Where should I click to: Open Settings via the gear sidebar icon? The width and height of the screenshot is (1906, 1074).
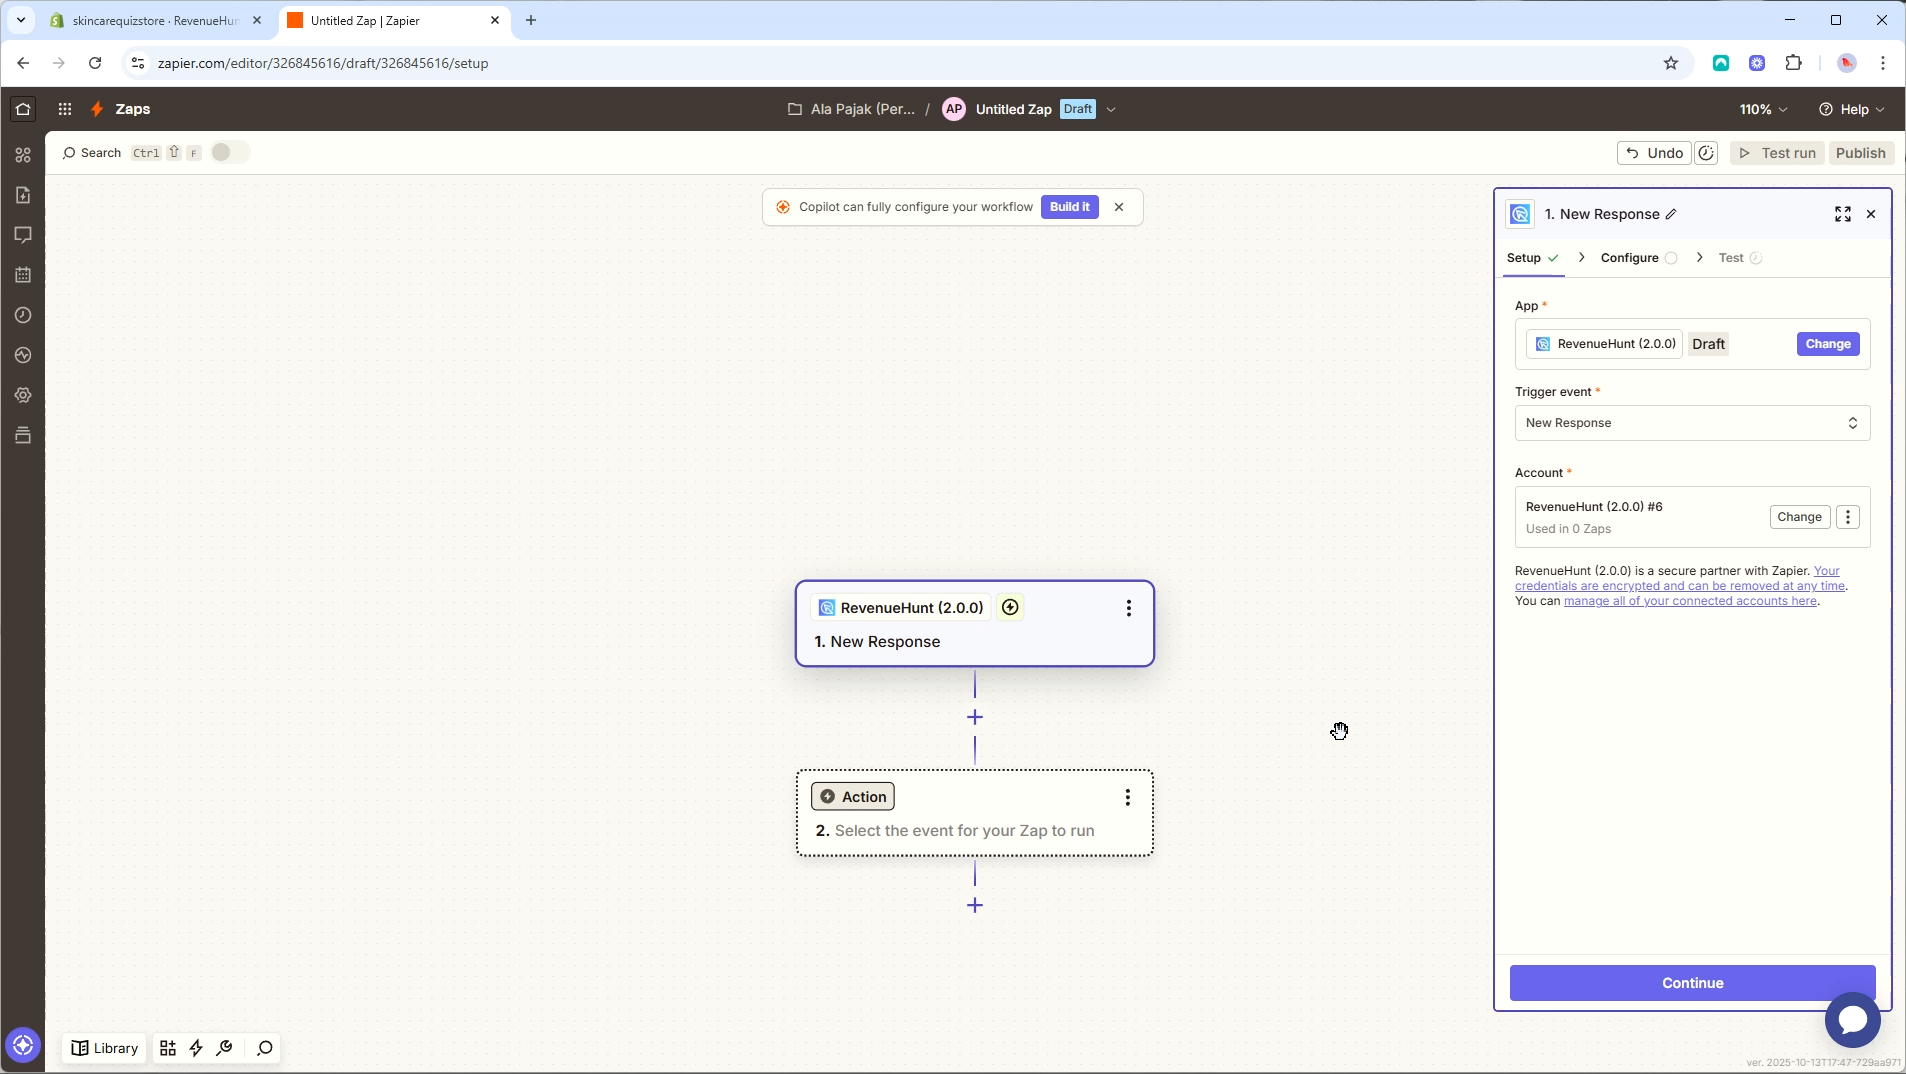pos(22,395)
